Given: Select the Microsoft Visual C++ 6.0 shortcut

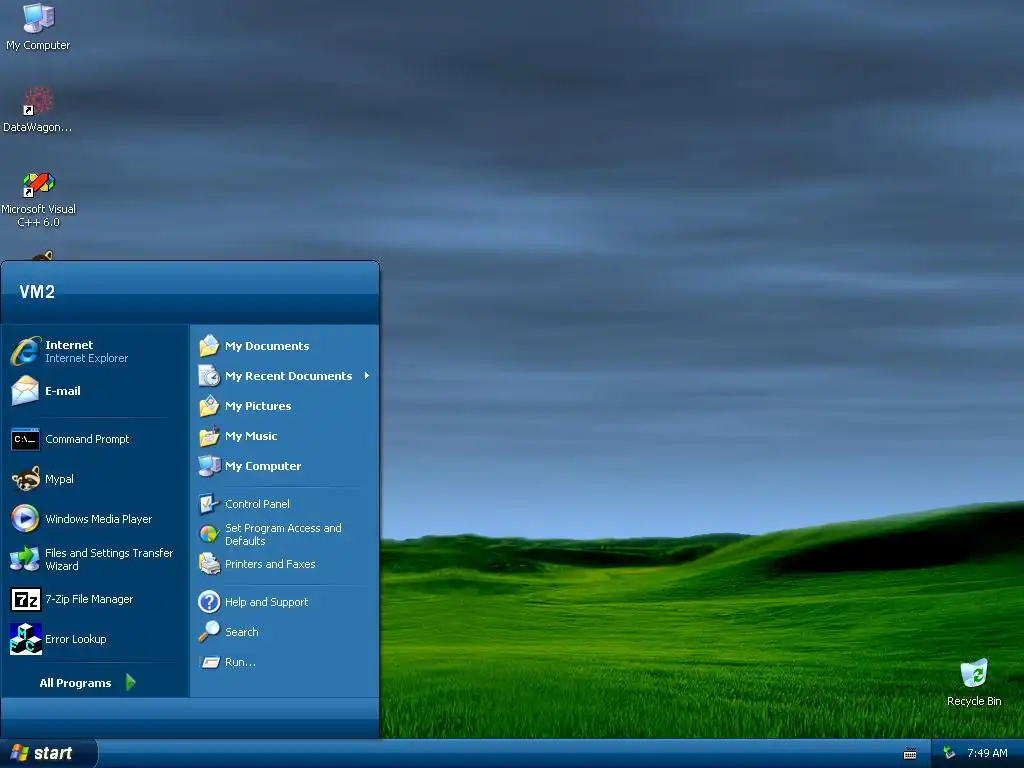Looking at the screenshot, I should [x=38, y=199].
